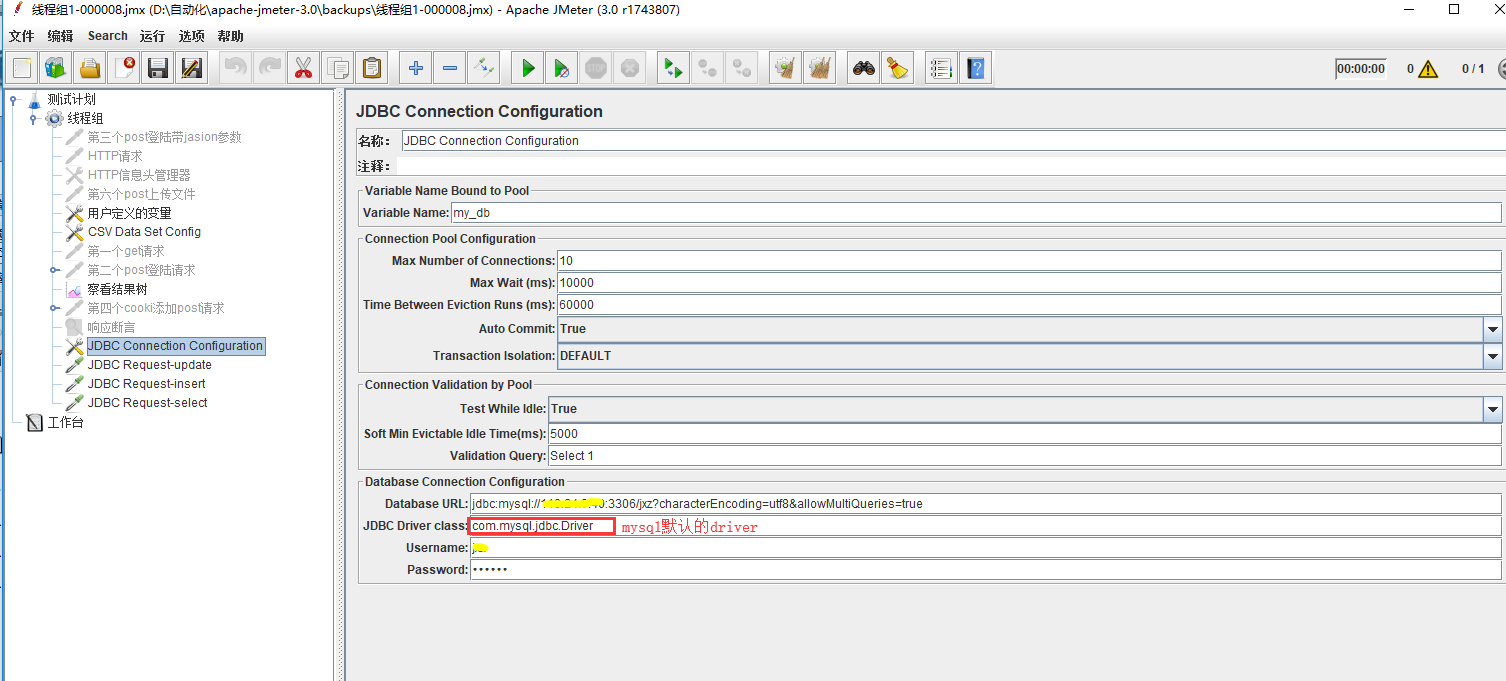This screenshot has height=681, width=1506.
Task: Select JDBC Request-insert in the tree
Action: (146, 384)
